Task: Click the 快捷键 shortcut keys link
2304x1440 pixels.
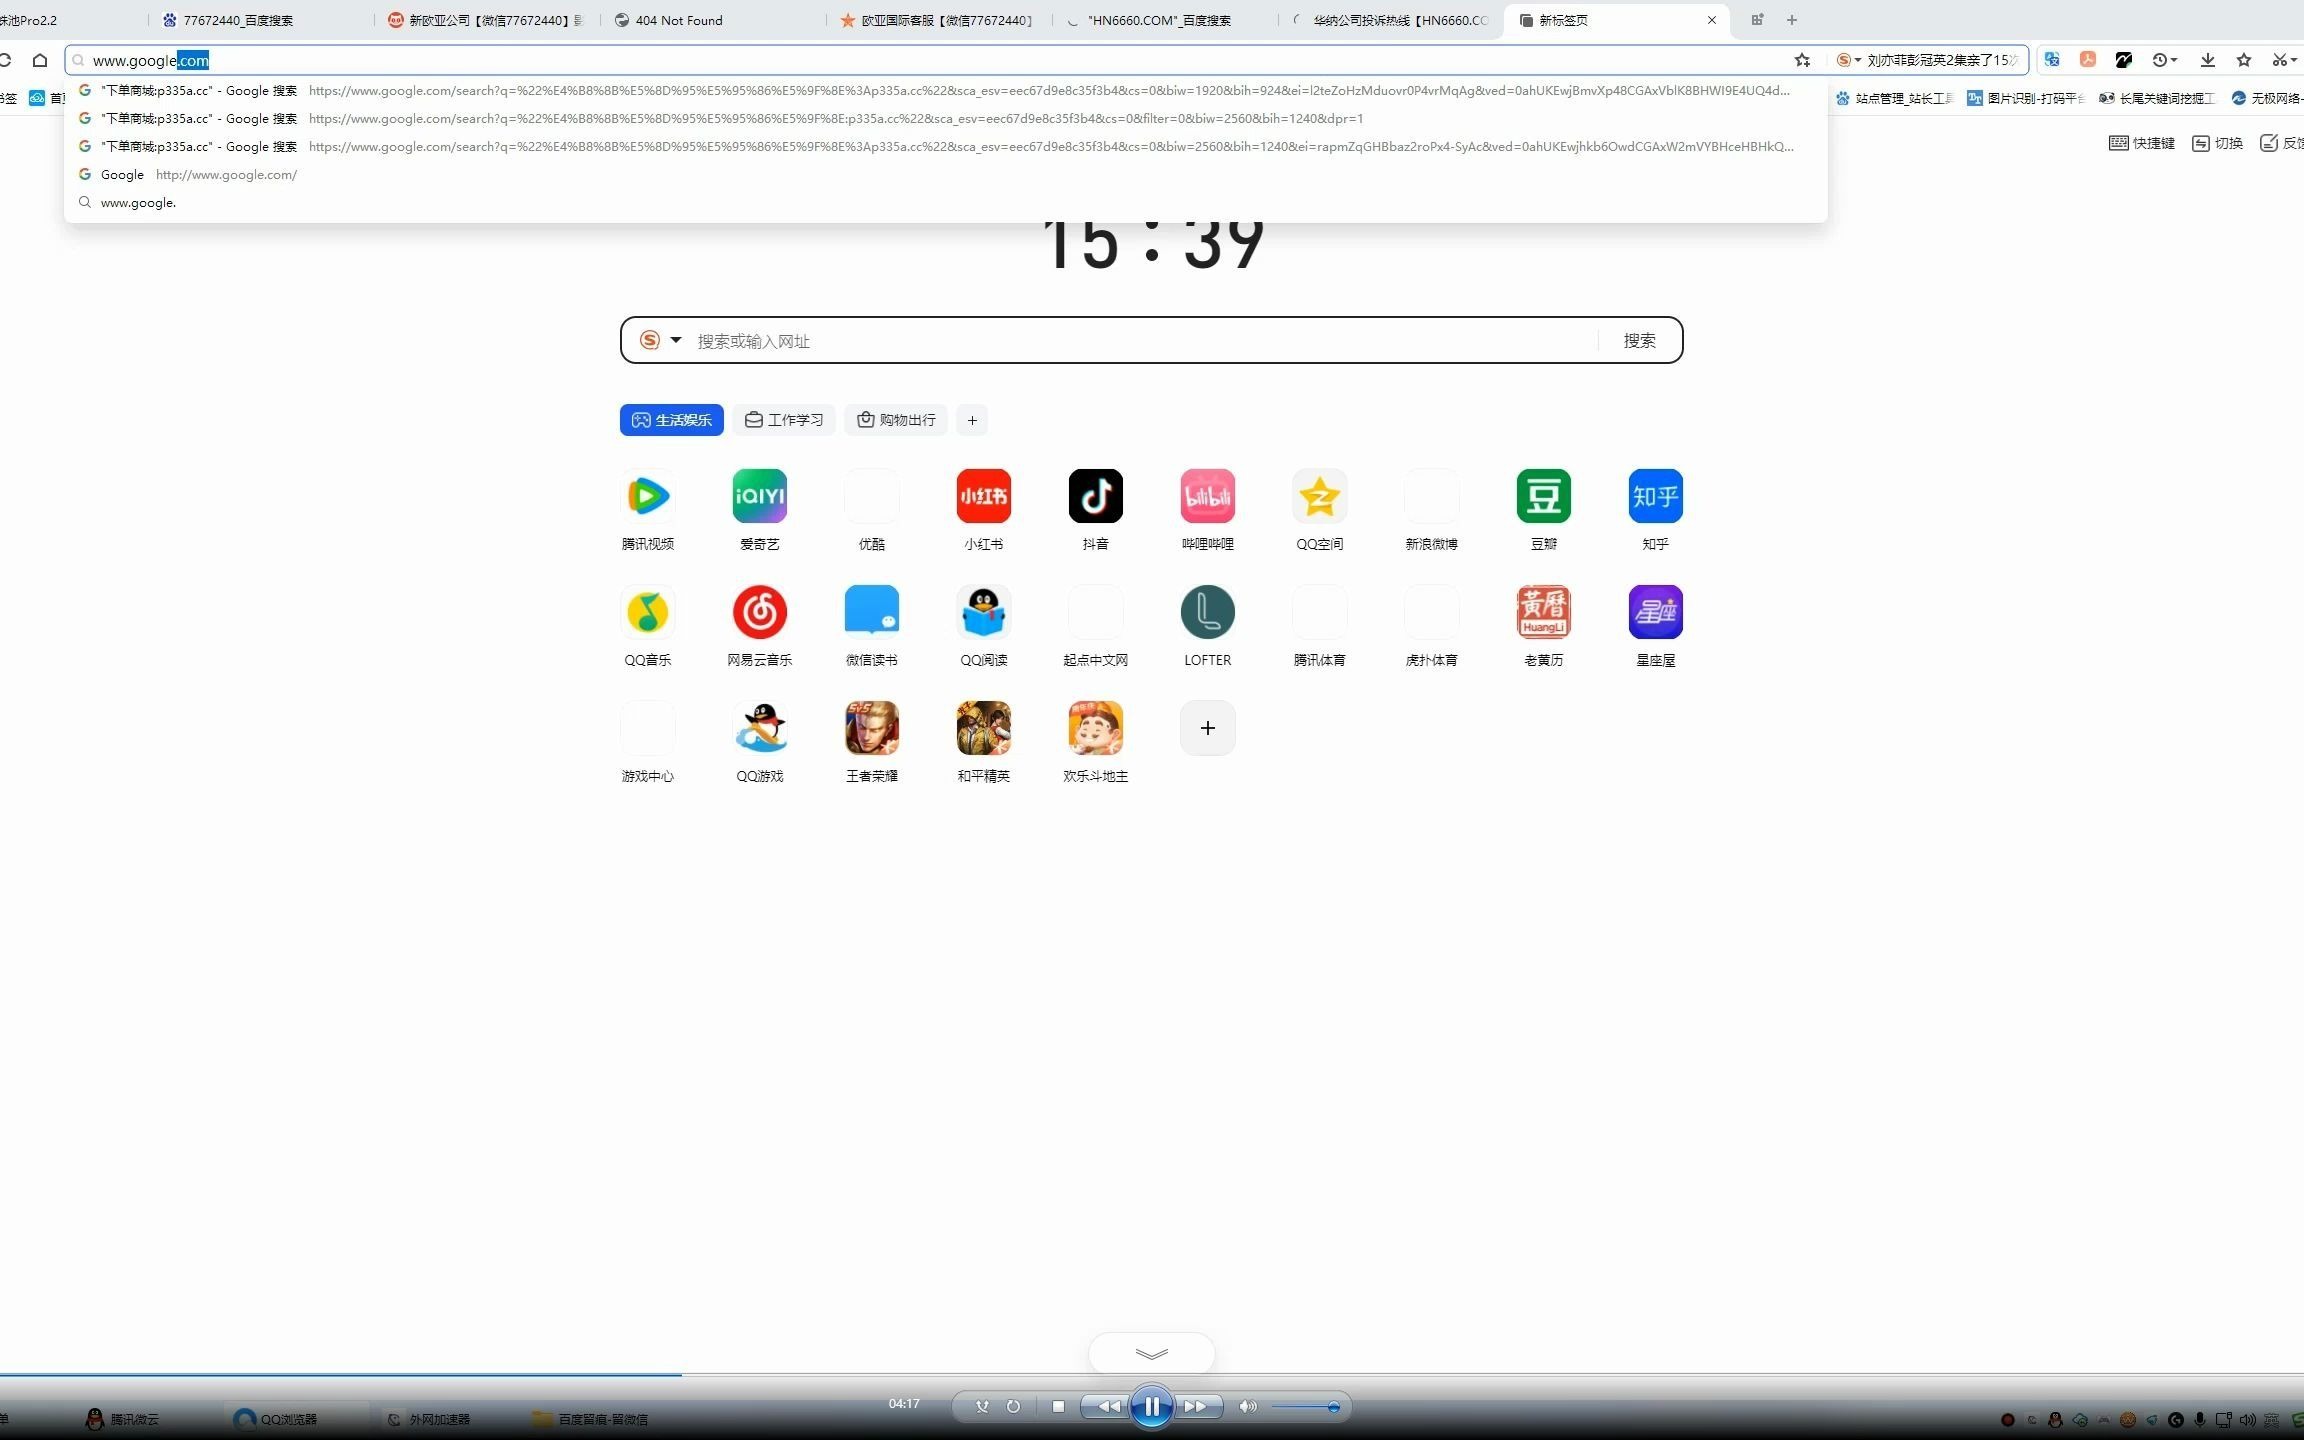Action: 2142,143
